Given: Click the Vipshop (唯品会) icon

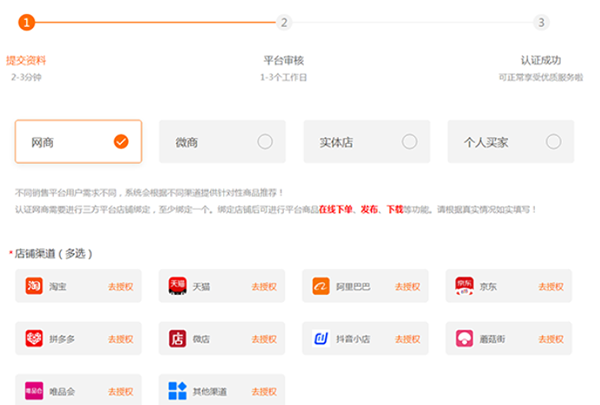Looking at the screenshot, I should pyautogui.click(x=34, y=390).
